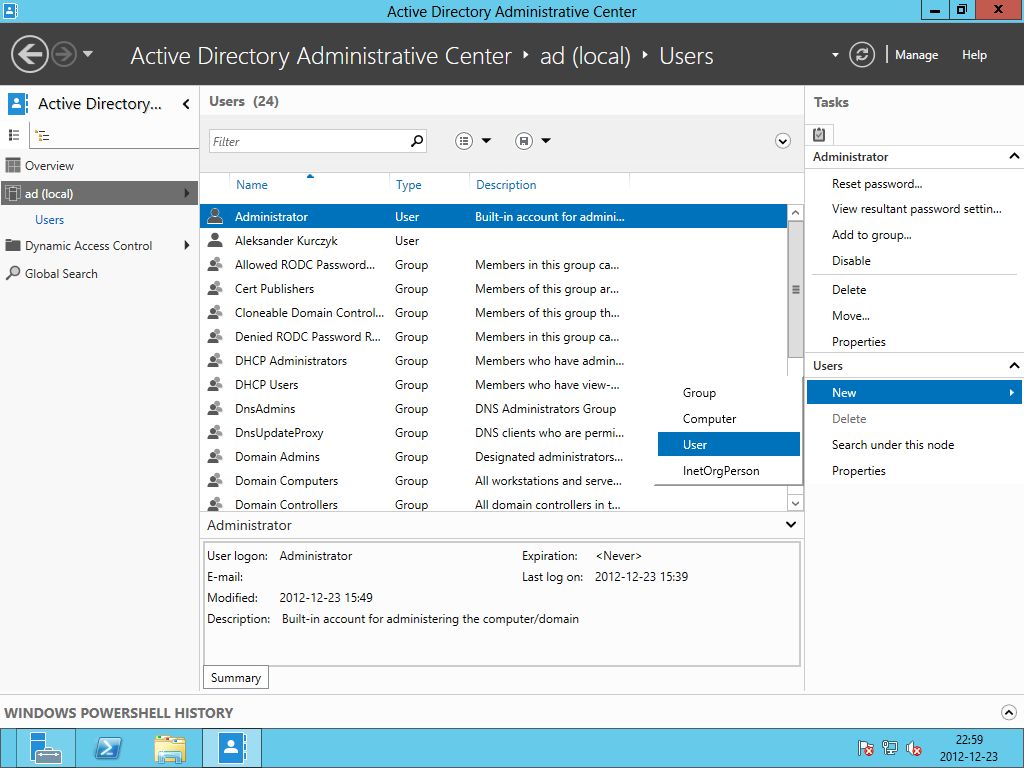Select DHCP Users group
1024x768 pixels.
point(493,385)
